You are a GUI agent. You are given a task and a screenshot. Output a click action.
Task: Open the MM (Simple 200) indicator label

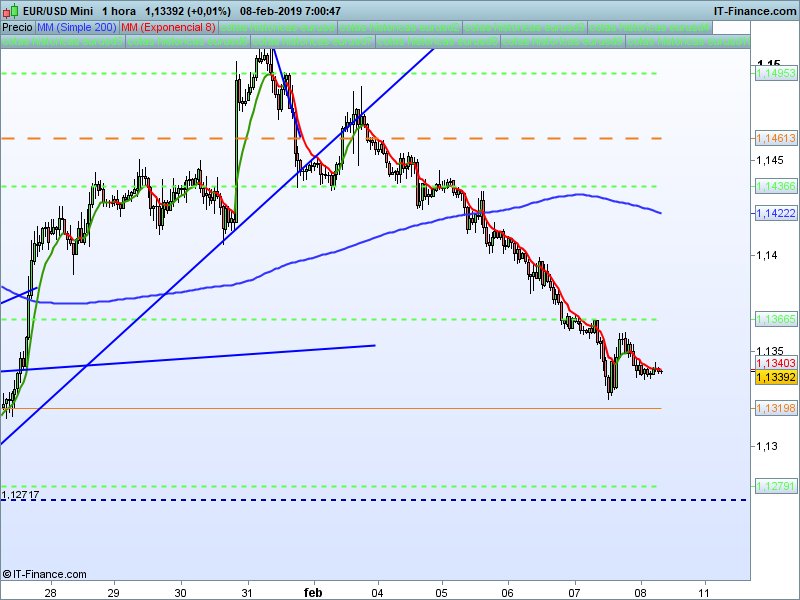(x=76, y=27)
